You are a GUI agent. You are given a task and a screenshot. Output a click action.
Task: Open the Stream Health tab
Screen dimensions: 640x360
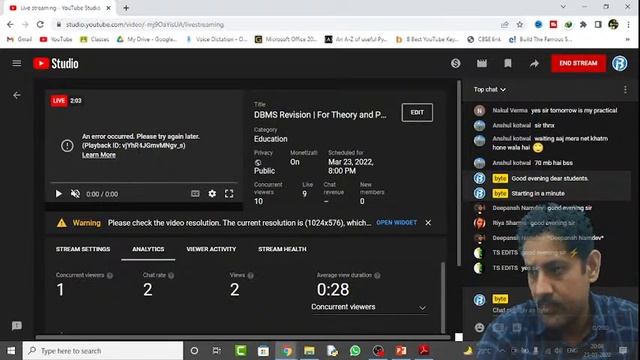(282, 249)
